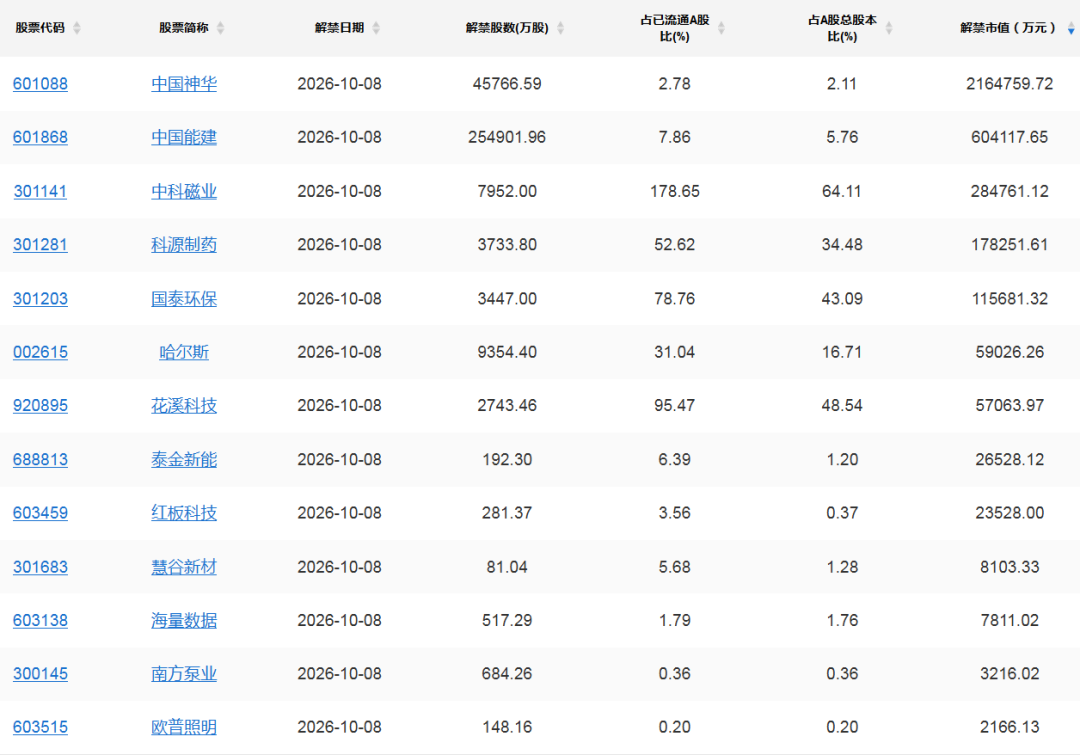
Task: Click stock code 301281
Action: (41, 245)
